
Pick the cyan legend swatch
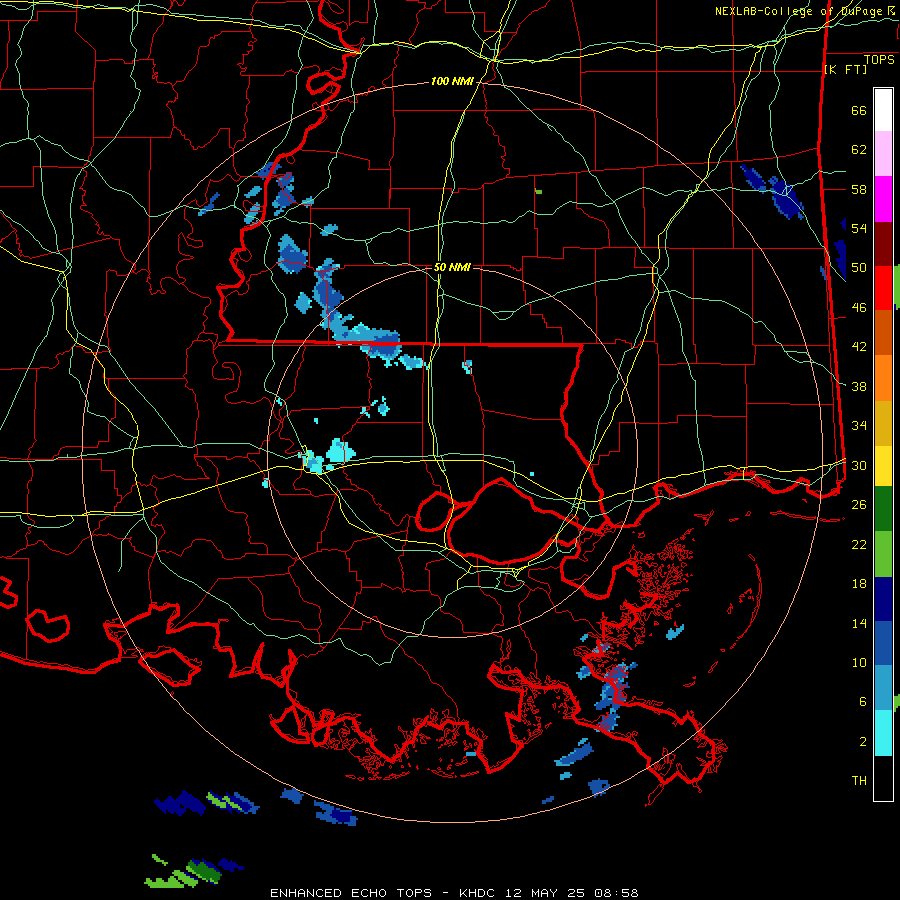coord(883,733)
